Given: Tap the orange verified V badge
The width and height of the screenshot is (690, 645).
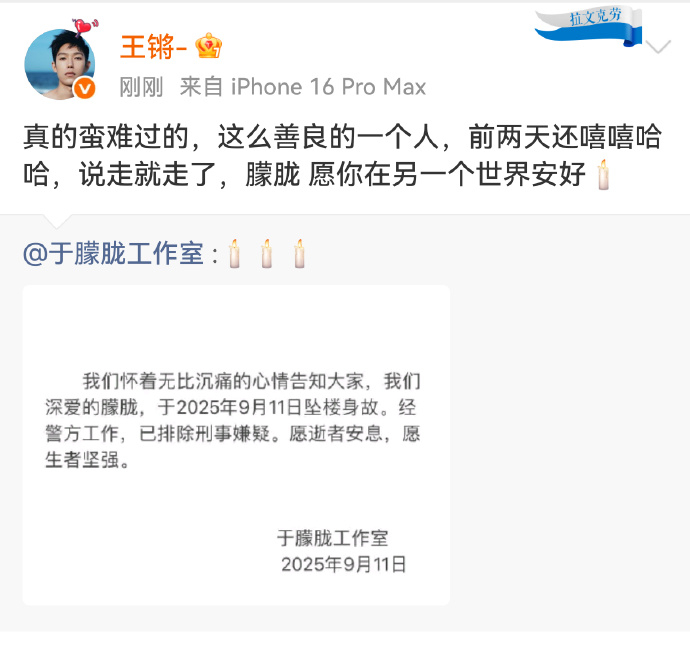Looking at the screenshot, I should point(84,89).
